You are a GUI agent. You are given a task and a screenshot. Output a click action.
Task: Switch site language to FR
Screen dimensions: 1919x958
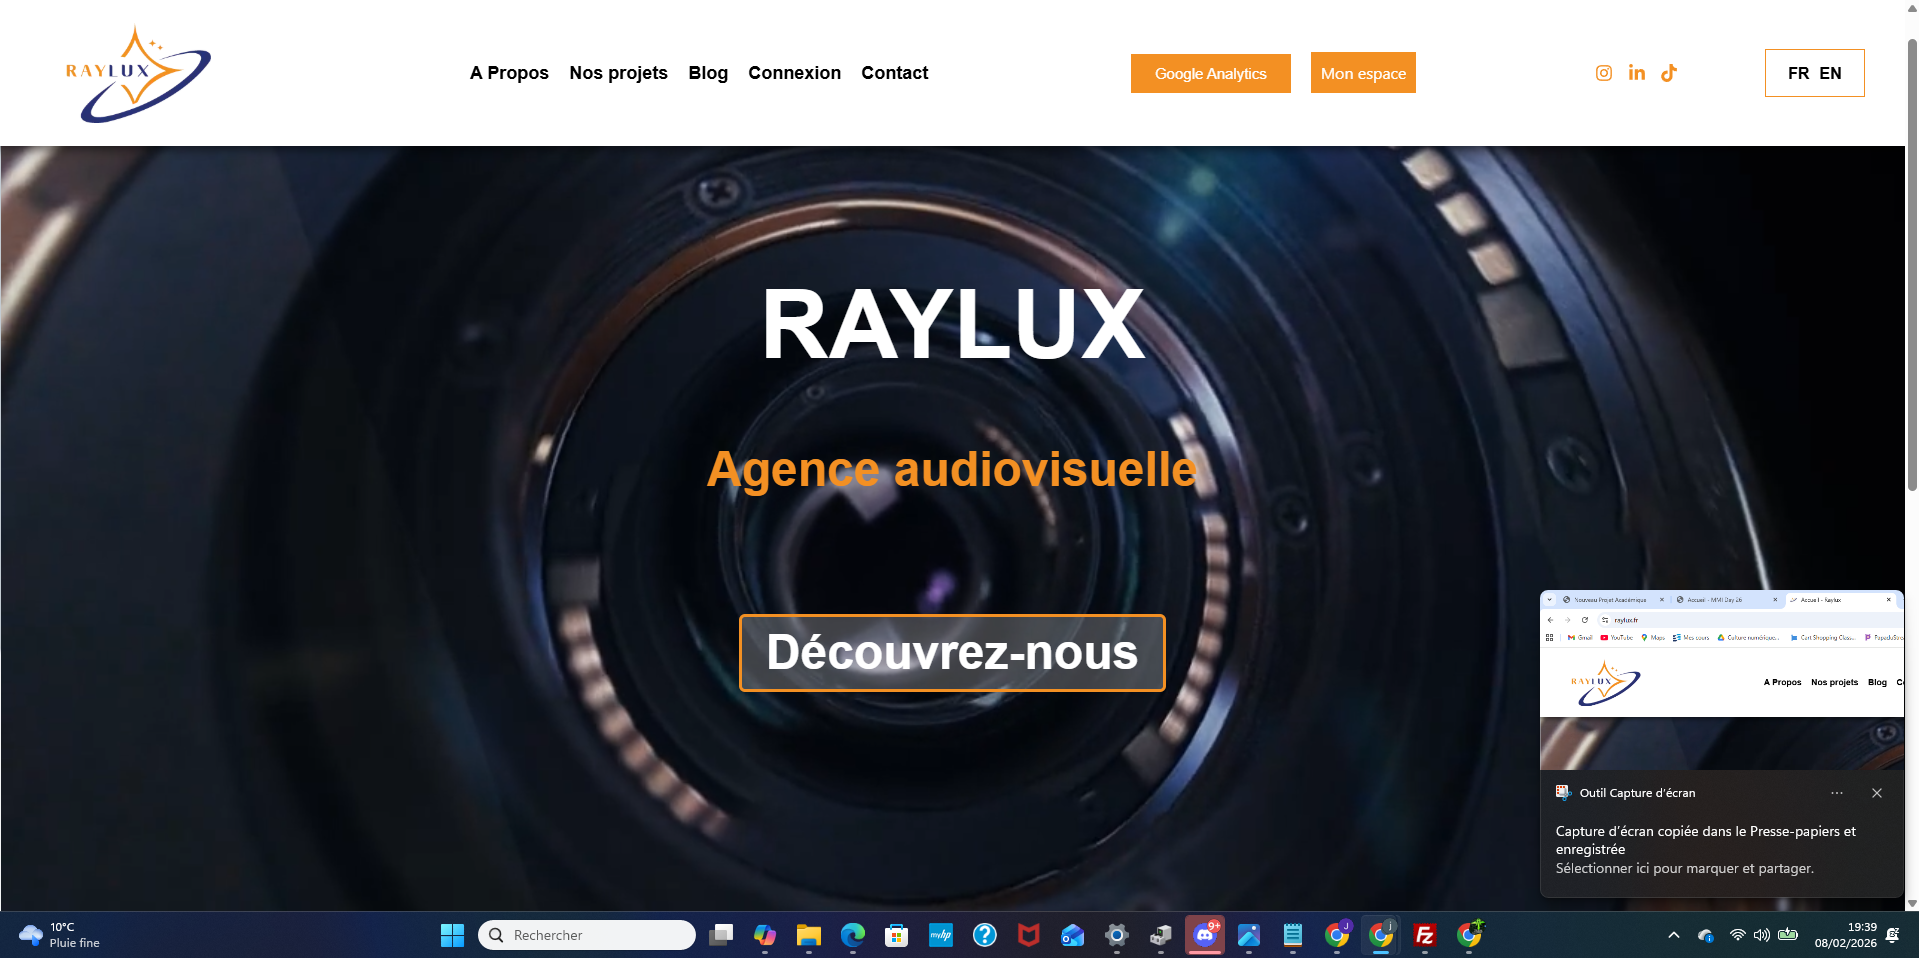(x=1798, y=73)
